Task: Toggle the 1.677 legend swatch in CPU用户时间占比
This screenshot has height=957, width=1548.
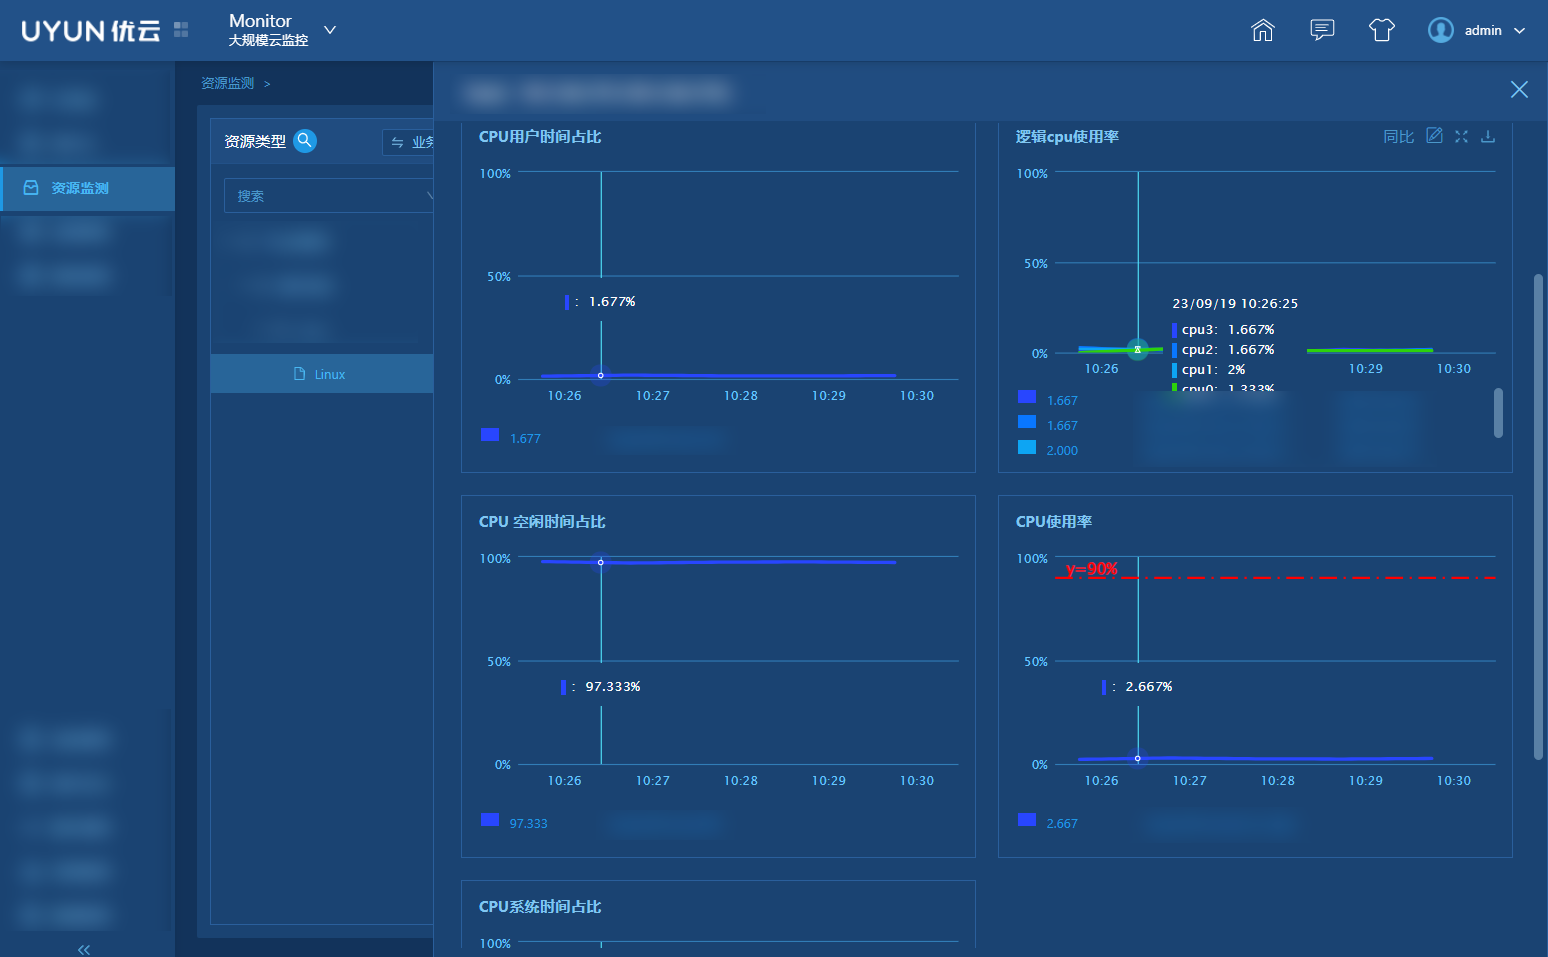Action: click(x=490, y=435)
